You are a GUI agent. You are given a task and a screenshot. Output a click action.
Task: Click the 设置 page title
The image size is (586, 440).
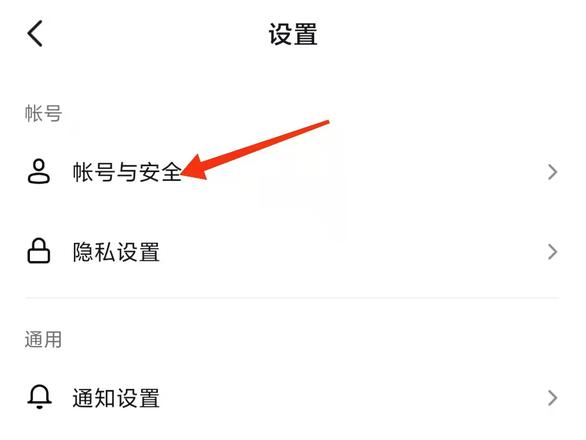pyautogui.click(x=293, y=34)
